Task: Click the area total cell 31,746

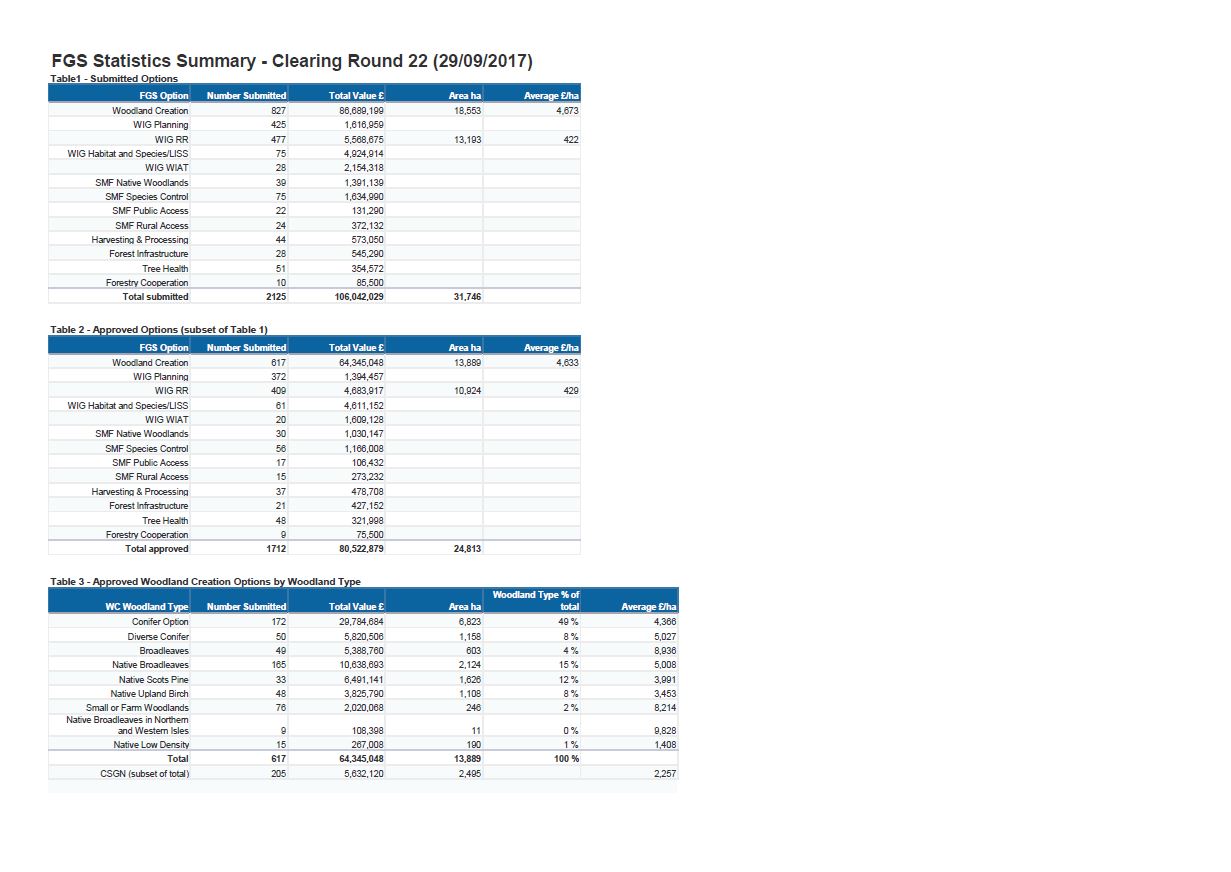Action: point(467,297)
